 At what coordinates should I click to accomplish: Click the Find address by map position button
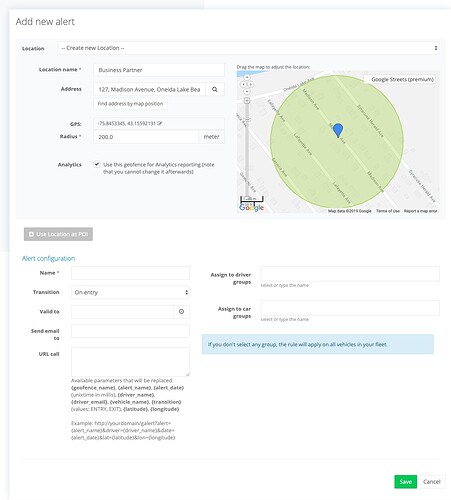coord(130,104)
